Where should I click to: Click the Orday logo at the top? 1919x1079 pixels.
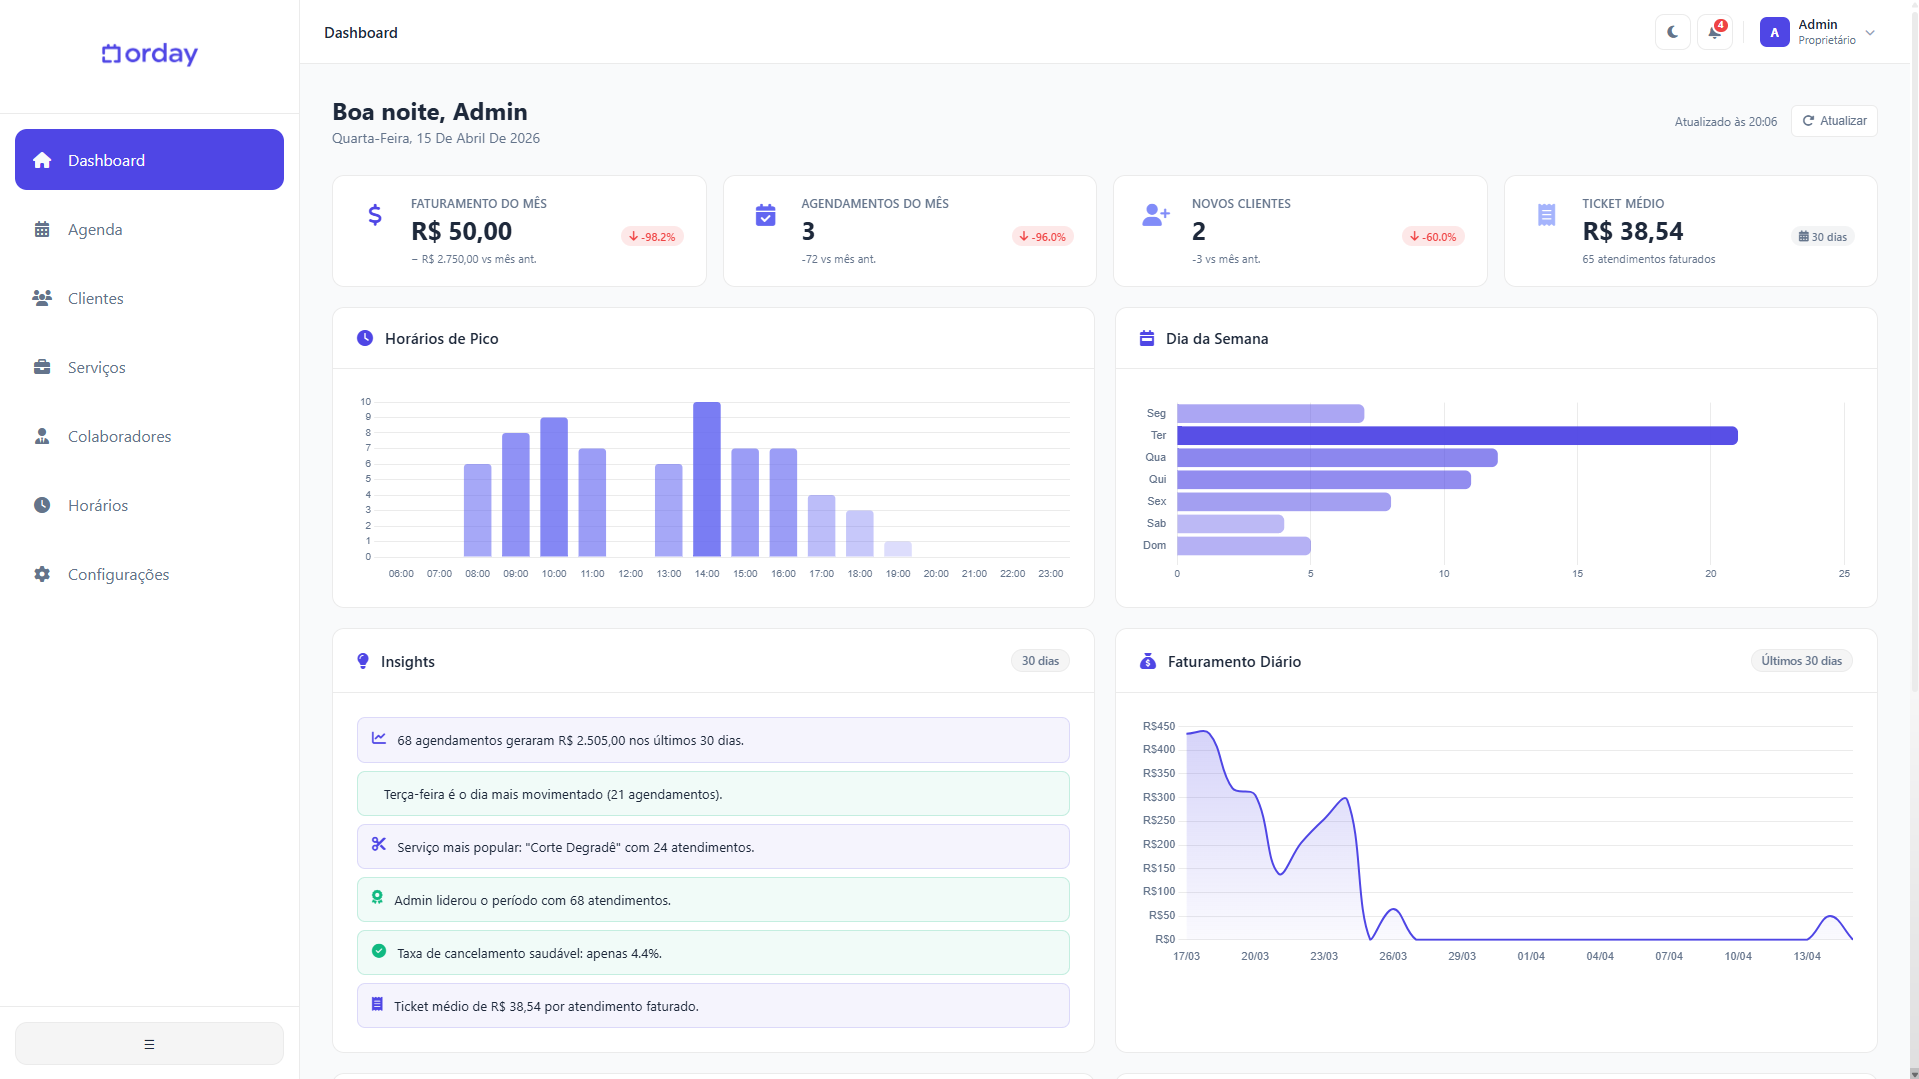[x=148, y=54]
